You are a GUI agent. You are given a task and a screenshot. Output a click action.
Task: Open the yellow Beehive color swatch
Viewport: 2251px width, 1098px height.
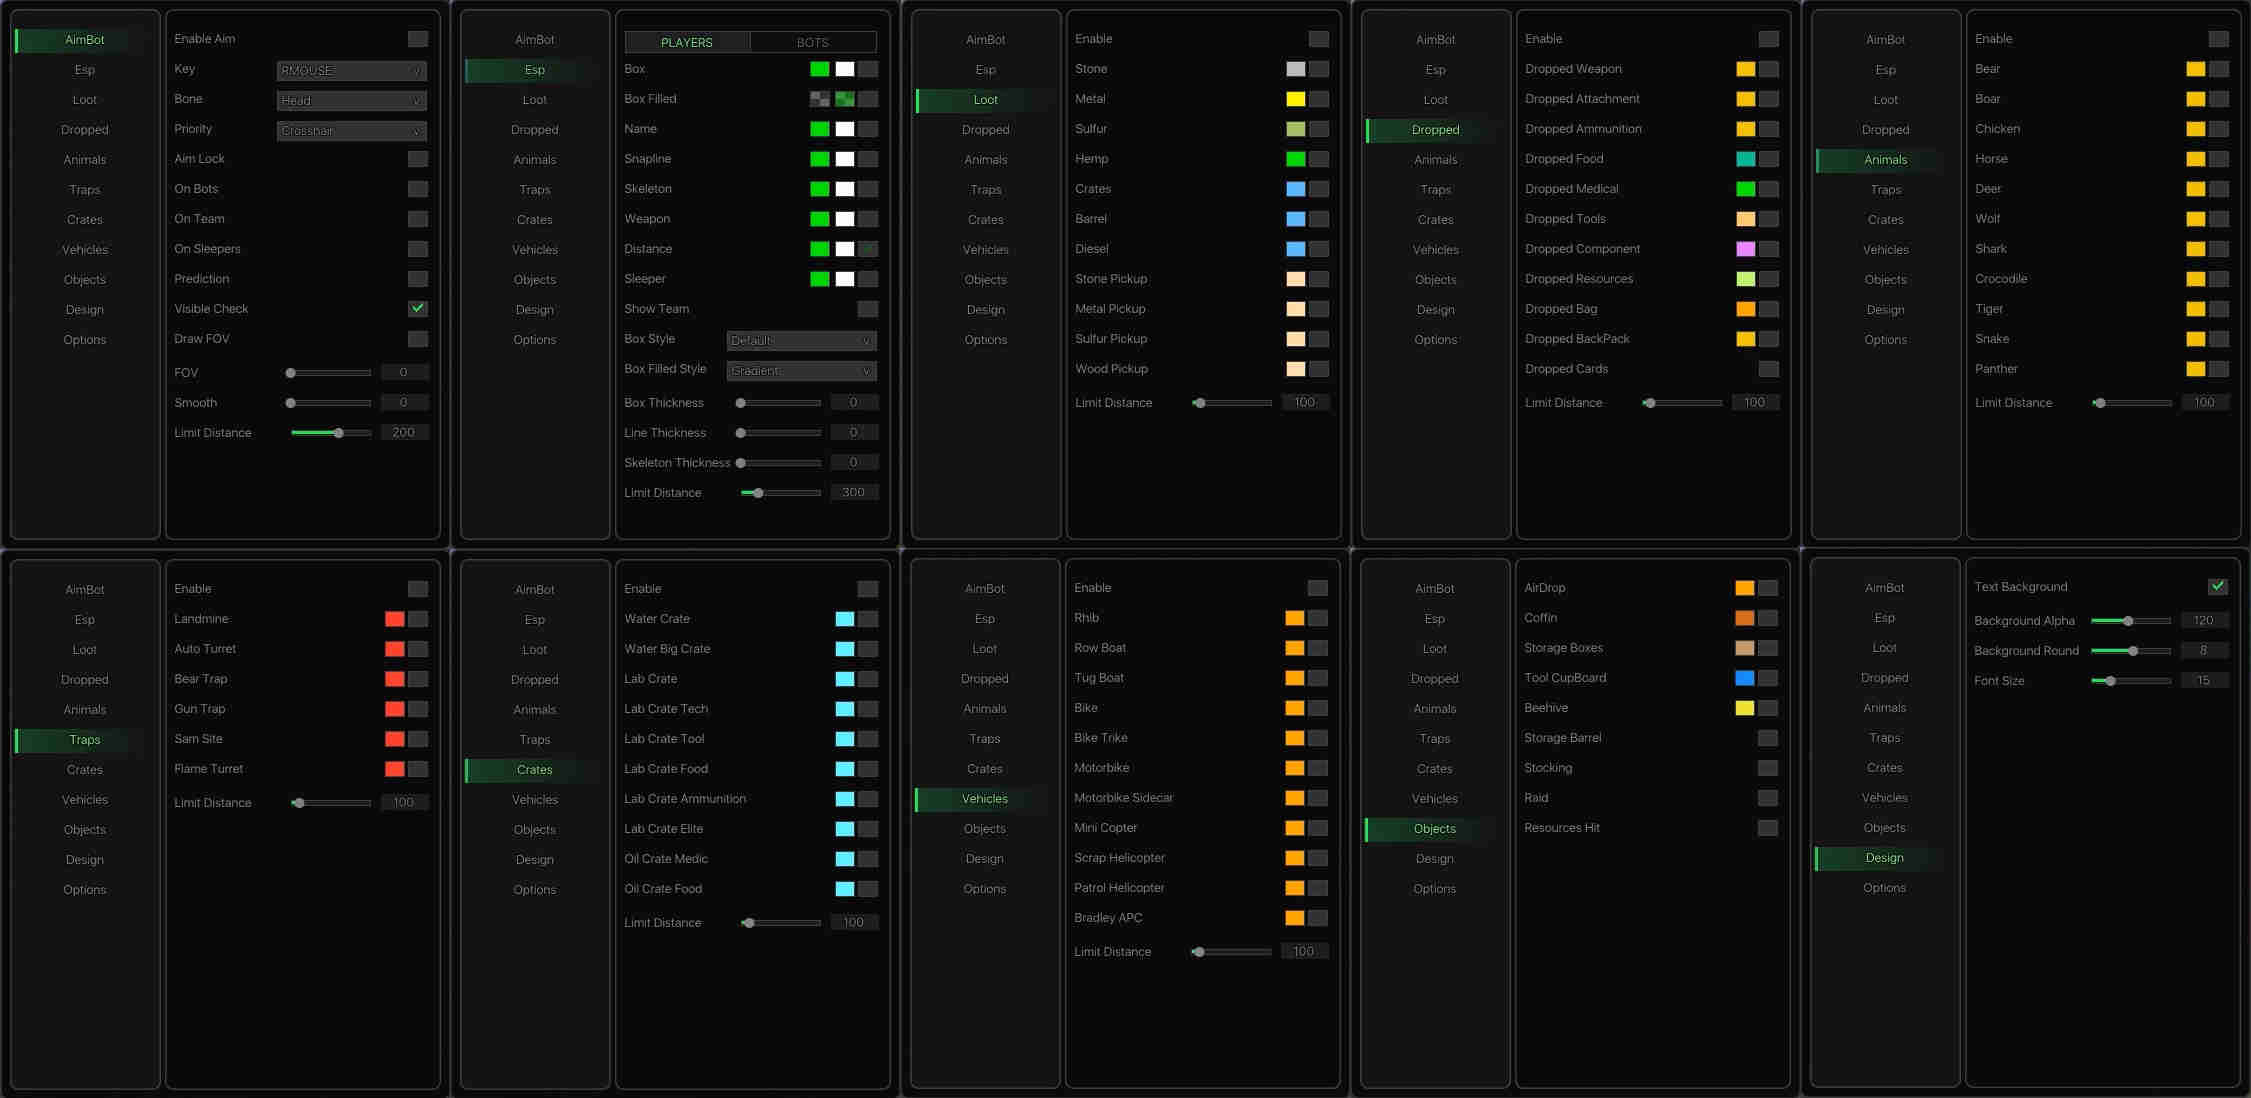point(1745,708)
